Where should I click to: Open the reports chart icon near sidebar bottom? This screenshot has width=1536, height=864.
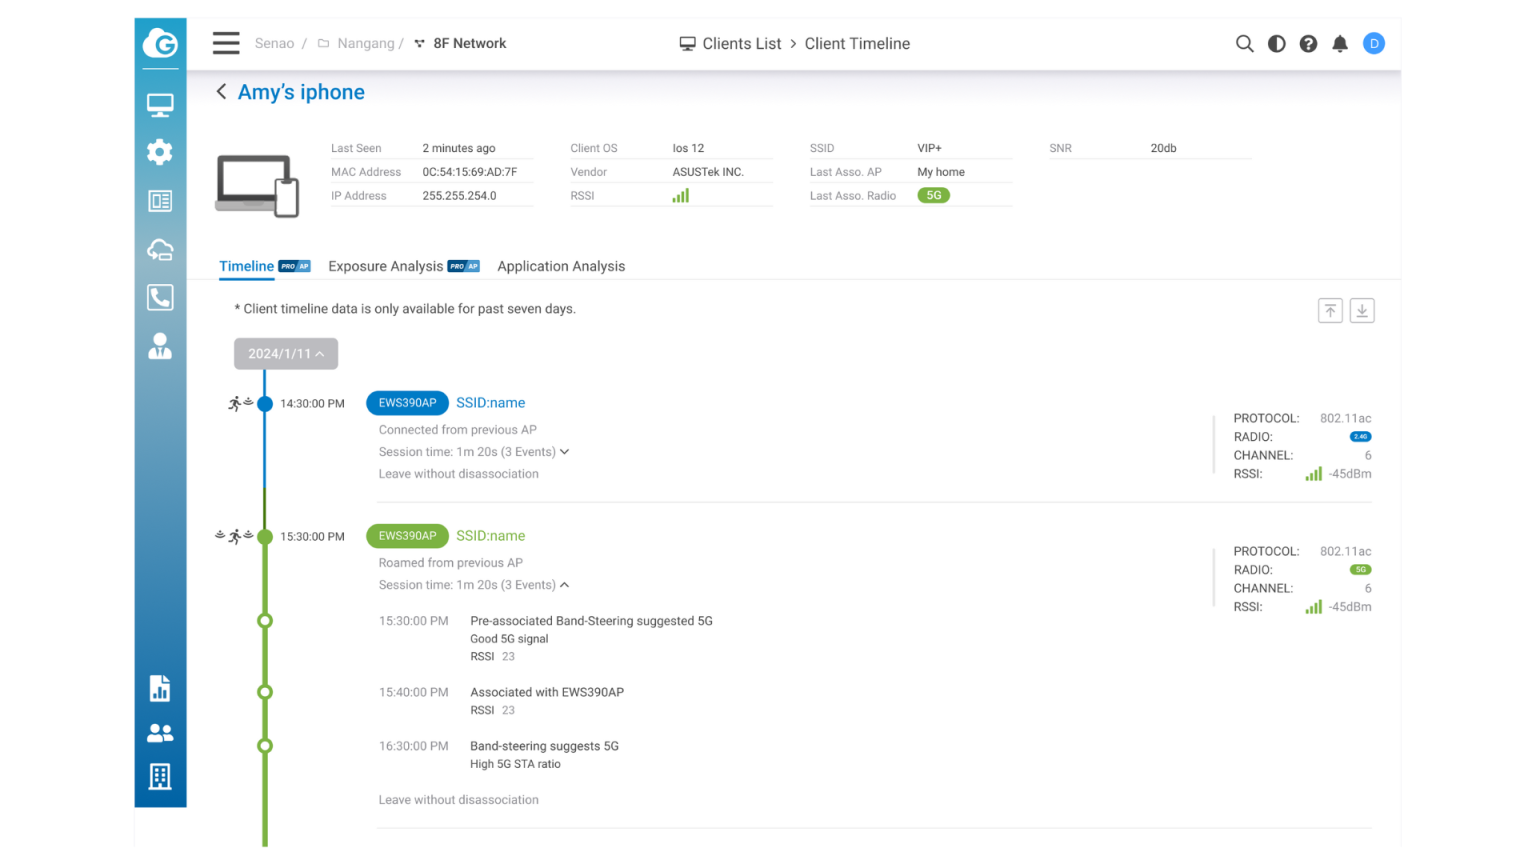click(160, 688)
